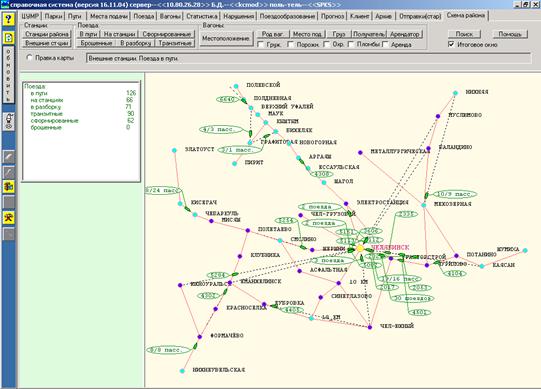
Task: Select the lower gray pen icon in sidebar
Action: tap(9, 172)
